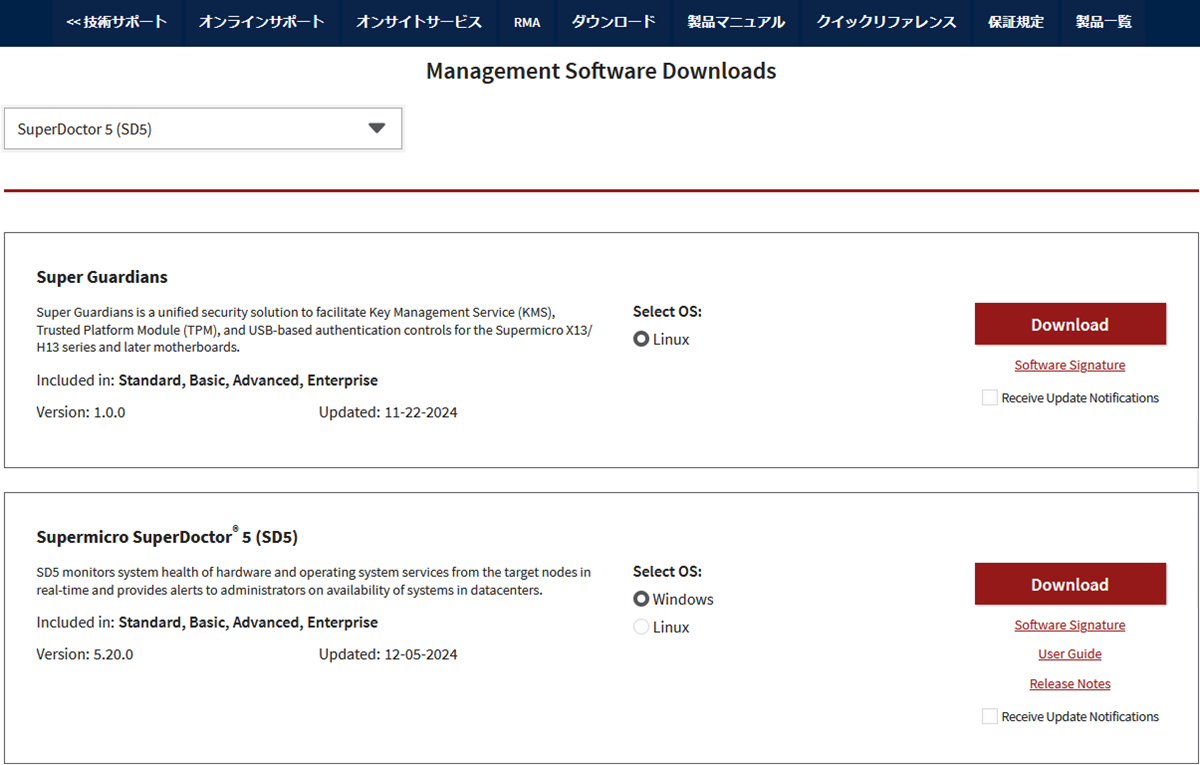Click the Updated: 12-05-2024 text
This screenshot has width=1200, height=765.
tap(388, 655)
